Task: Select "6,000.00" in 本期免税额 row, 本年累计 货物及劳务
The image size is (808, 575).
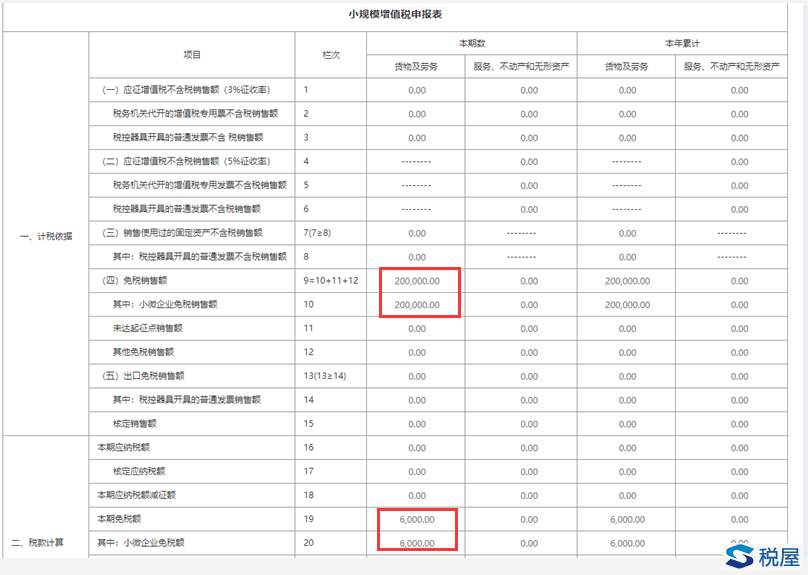Action: pos(627,520)
